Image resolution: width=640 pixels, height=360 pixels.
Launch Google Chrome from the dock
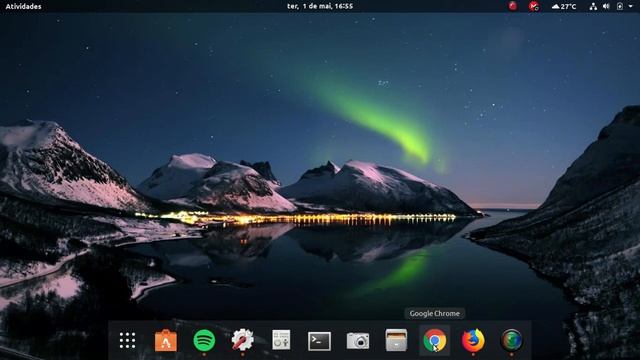point(434,340)
